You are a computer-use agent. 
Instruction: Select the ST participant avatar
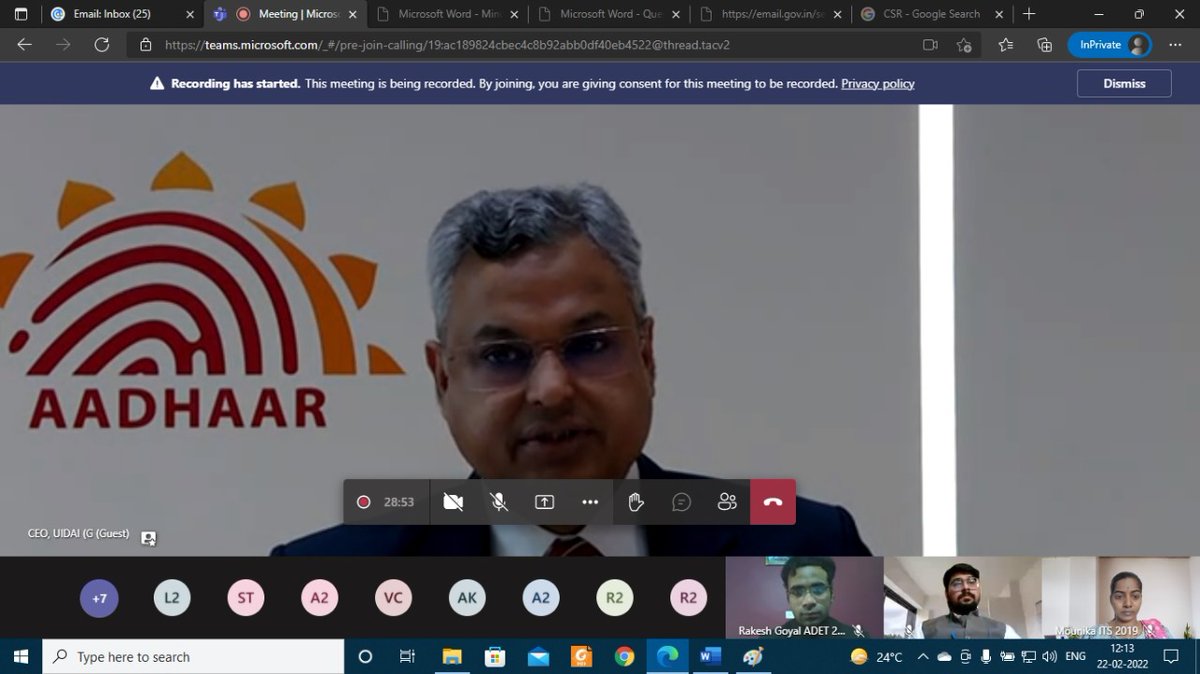click(x=246, y=598)
